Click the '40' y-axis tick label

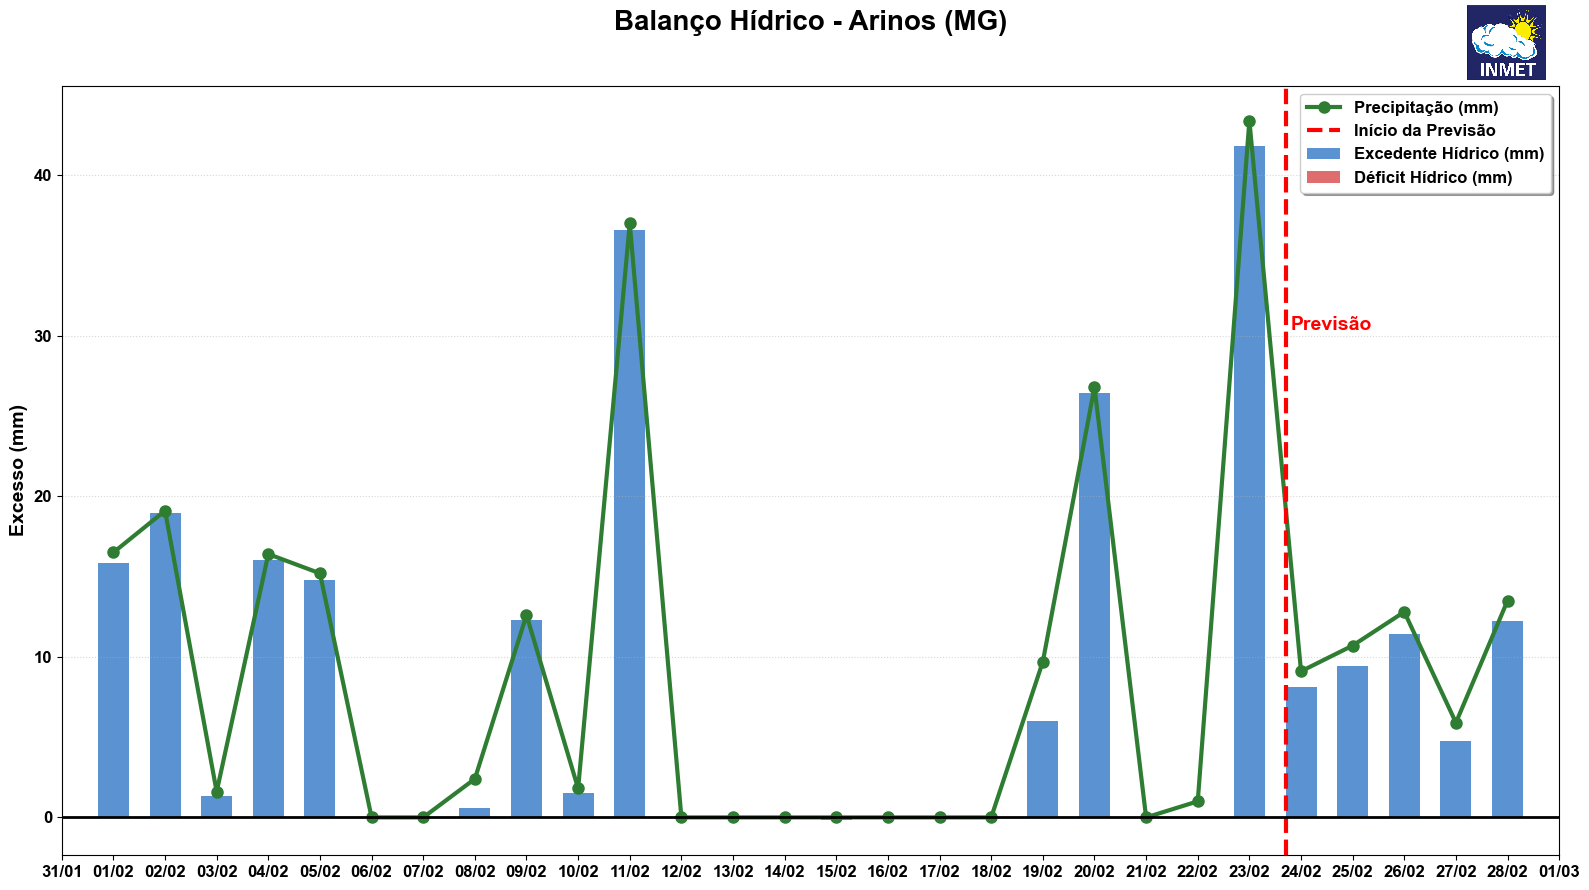[x=42, y=176]
